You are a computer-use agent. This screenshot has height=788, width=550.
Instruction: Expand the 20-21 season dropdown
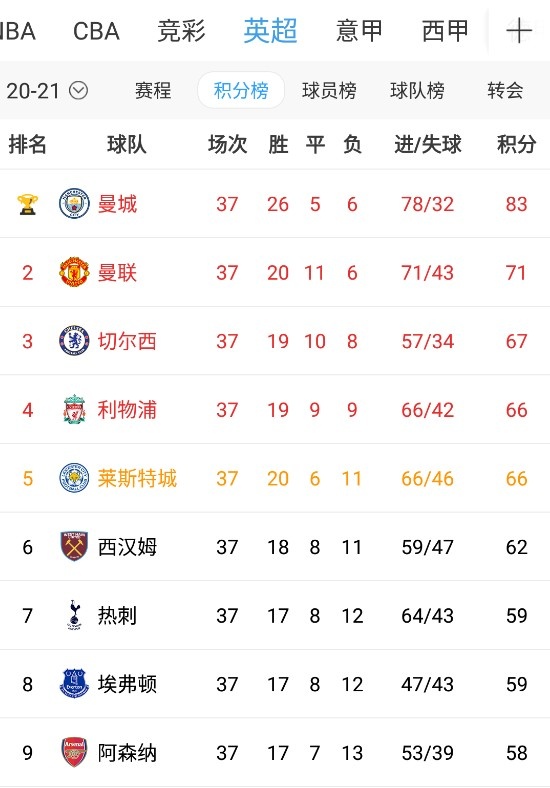[47, 91]
